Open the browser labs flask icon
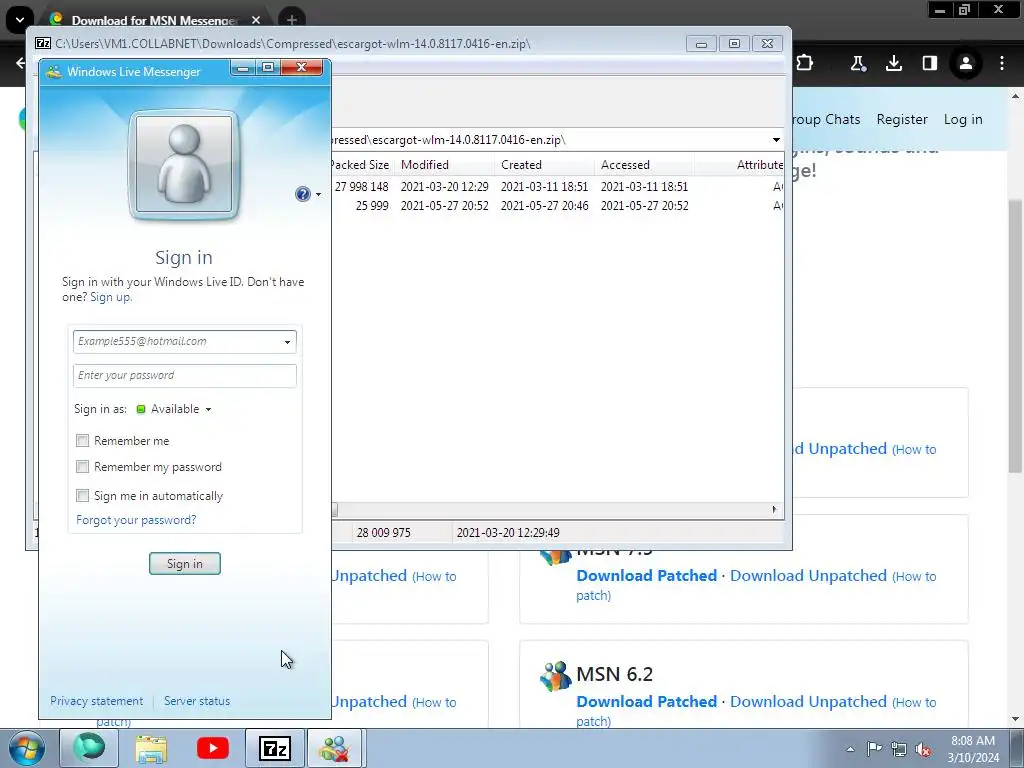This screenshot has height=768, width=1024. click(x=857, y=63)
